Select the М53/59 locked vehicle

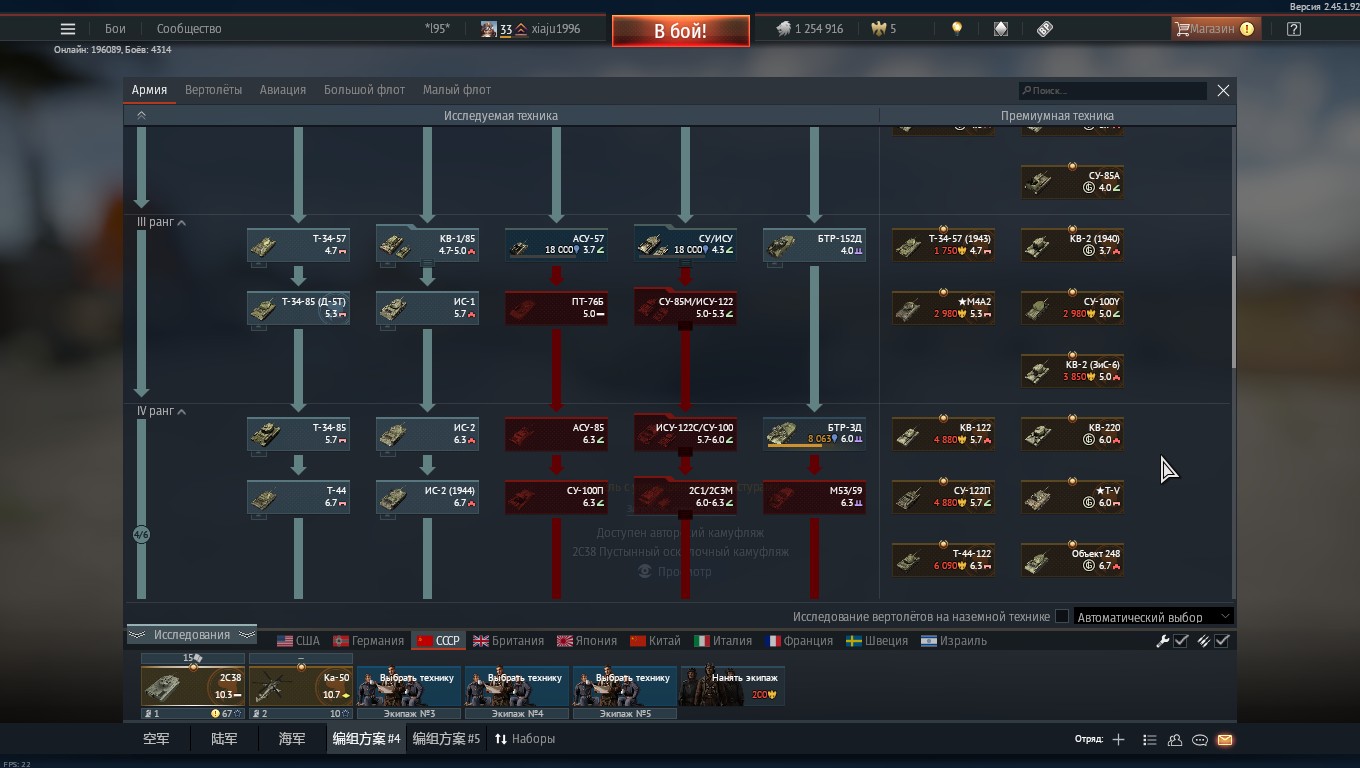click(814, 497)
